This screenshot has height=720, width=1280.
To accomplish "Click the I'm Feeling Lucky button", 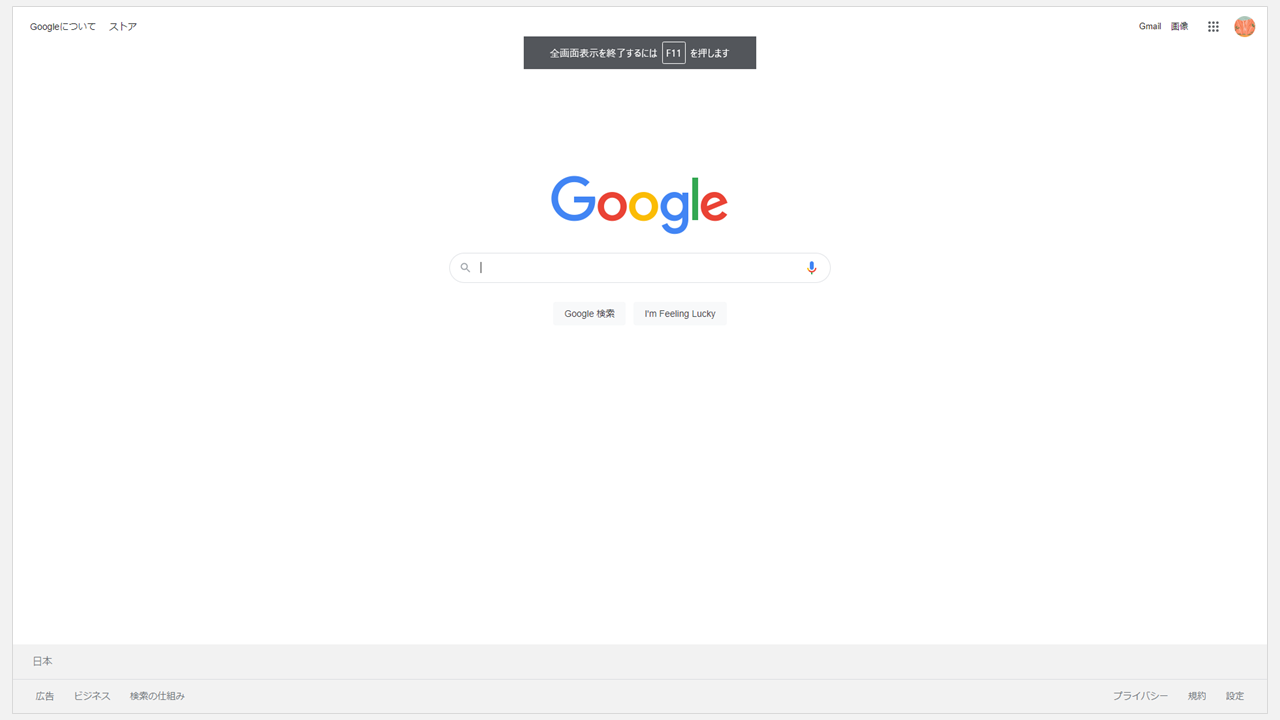I will point(680,314).
